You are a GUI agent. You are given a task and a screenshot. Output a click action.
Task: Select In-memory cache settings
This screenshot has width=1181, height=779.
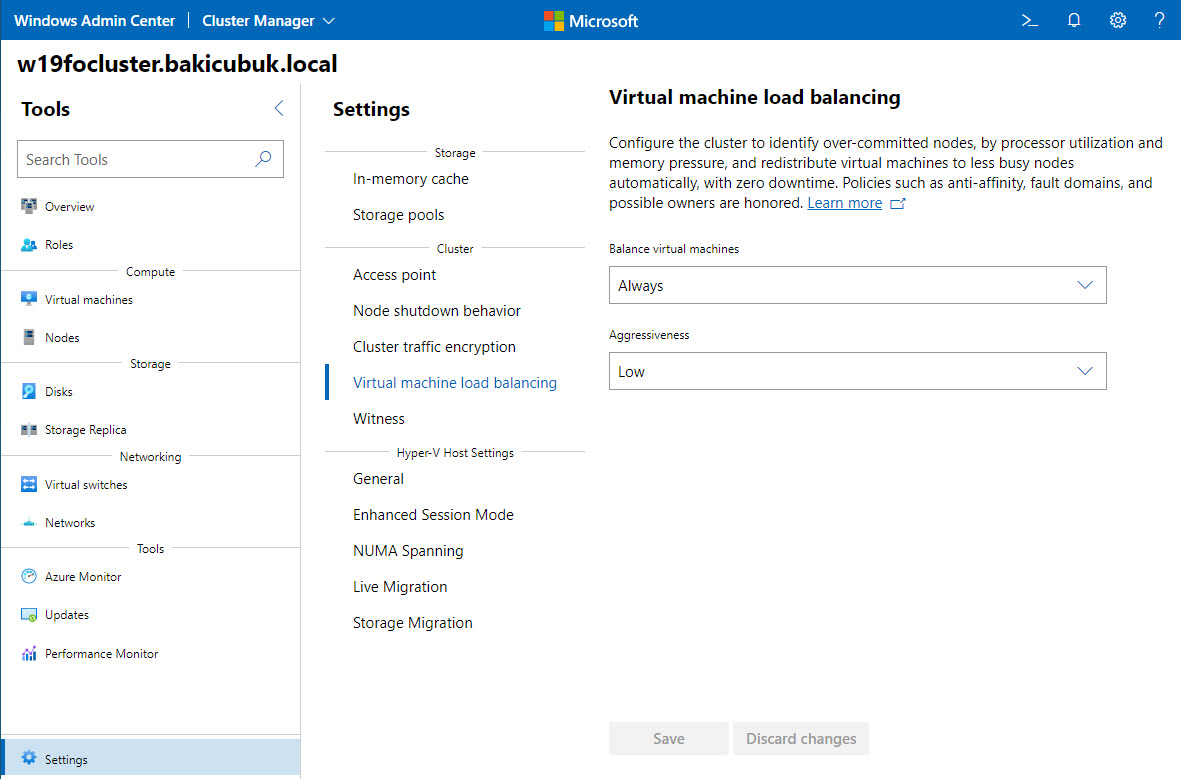click(x=410, y=179)
